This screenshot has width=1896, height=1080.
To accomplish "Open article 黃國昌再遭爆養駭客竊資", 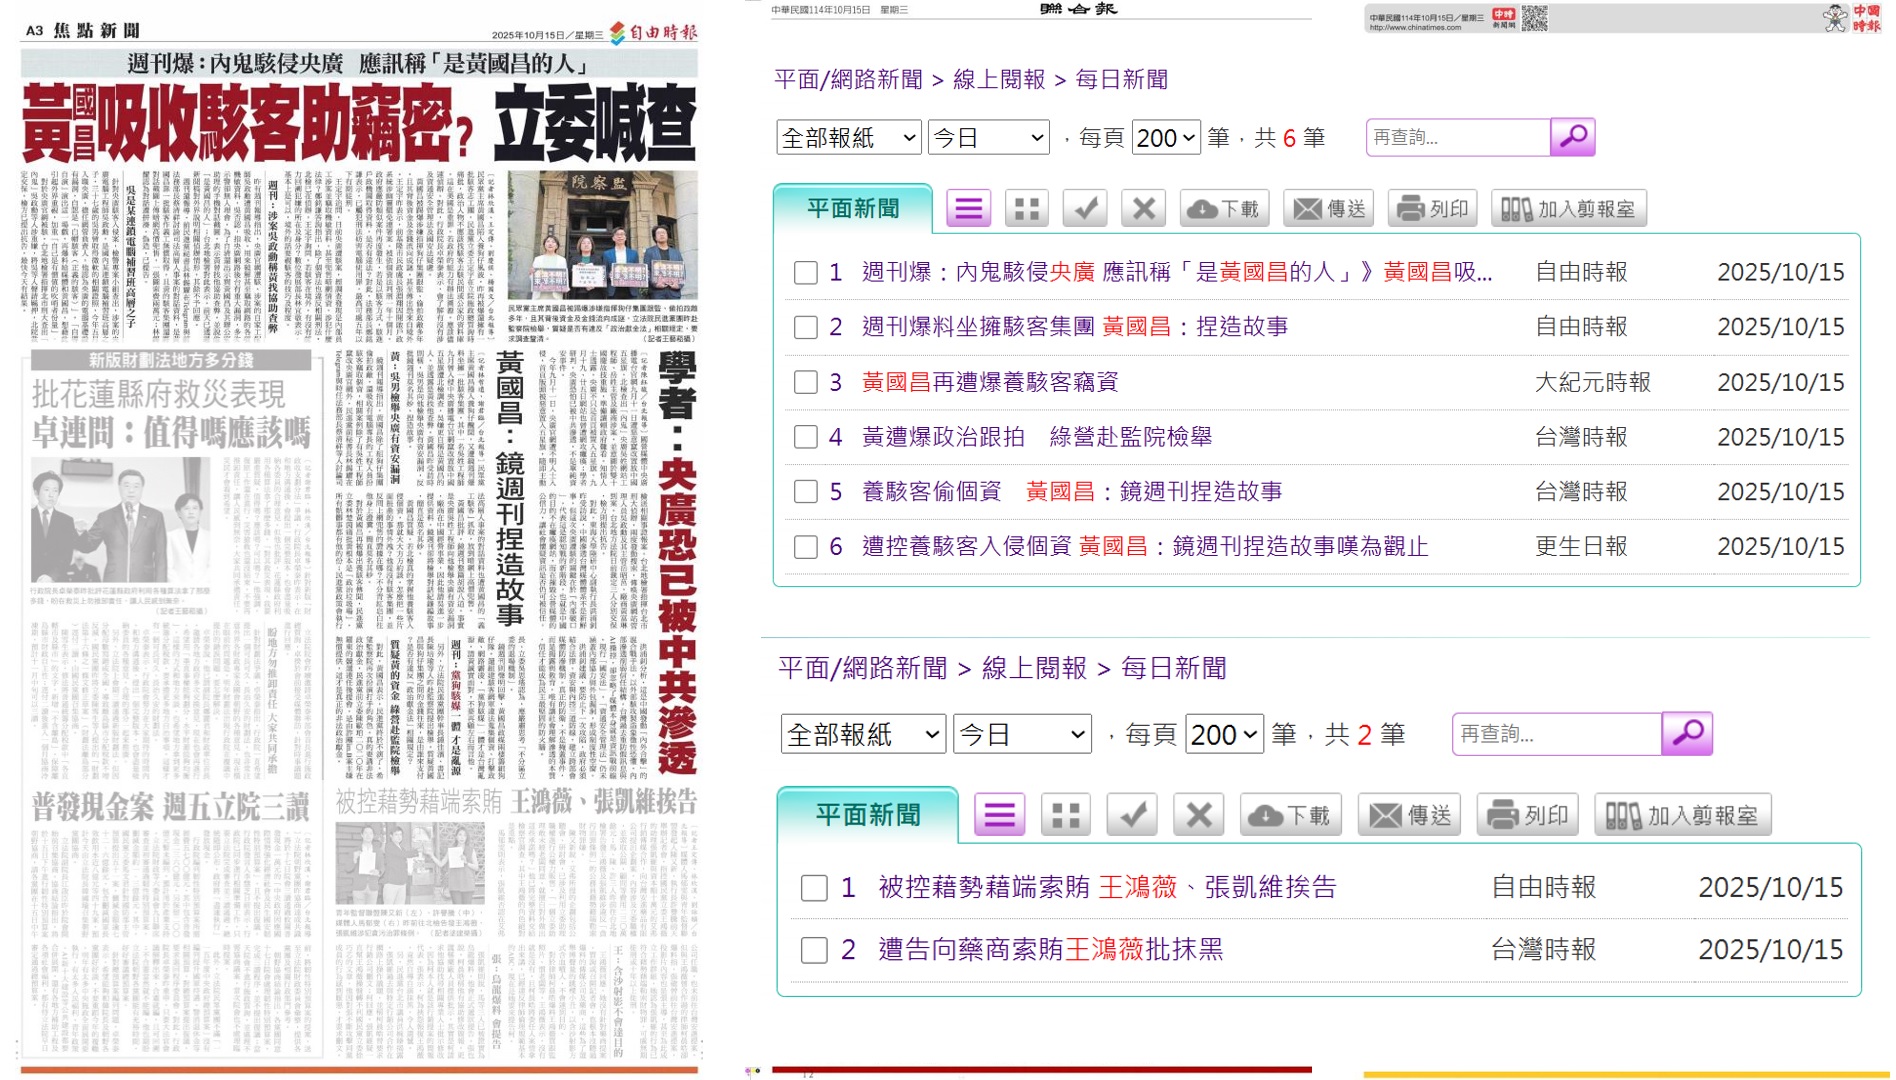I will click(990, 382).
